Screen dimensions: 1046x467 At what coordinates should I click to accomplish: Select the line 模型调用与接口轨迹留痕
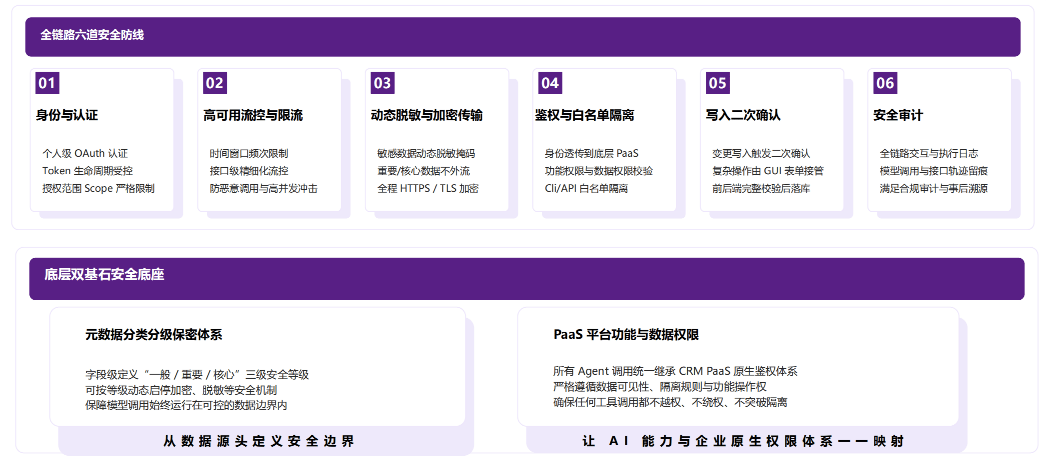pyautogui.click(x=933, y=171)
